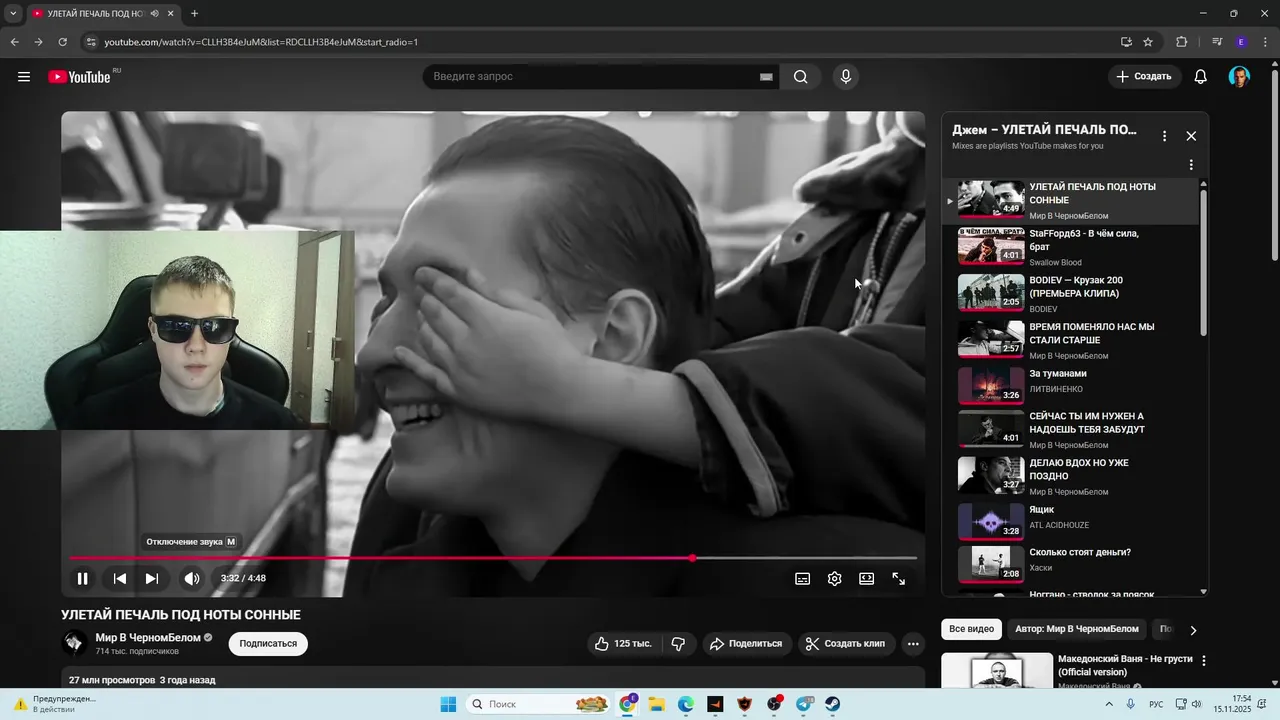This screenshot has width=1280, height=720.
Task: Play Сколько стоят деньги? by Хаски
Action: click(x=1070, y=564)
